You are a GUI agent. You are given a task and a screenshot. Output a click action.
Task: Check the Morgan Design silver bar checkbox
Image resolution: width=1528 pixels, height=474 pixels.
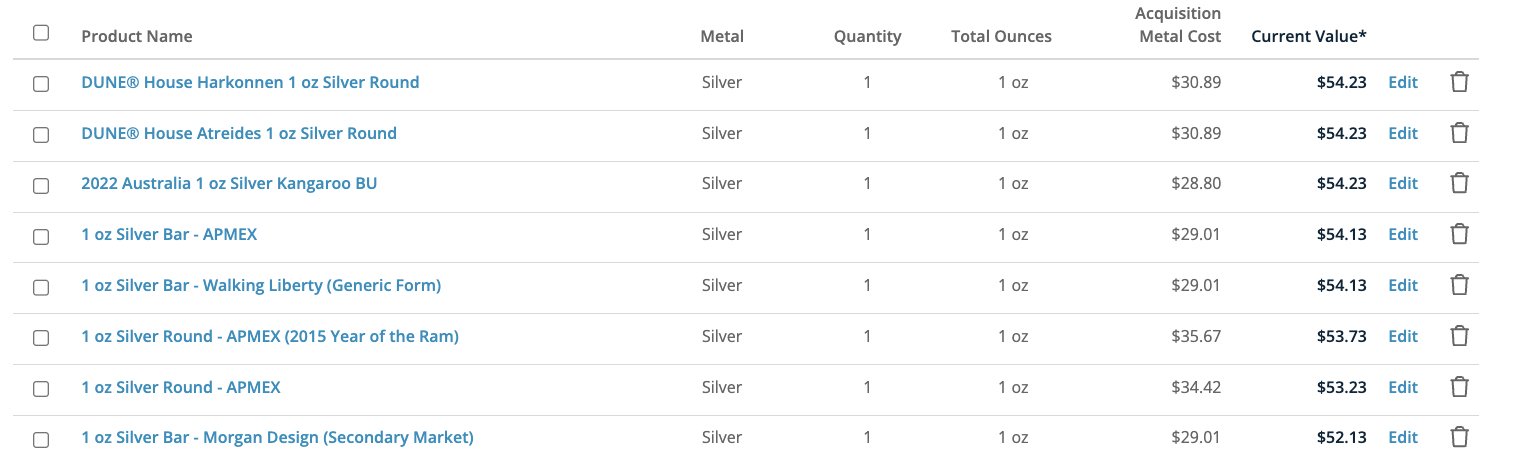coord(41,440)
